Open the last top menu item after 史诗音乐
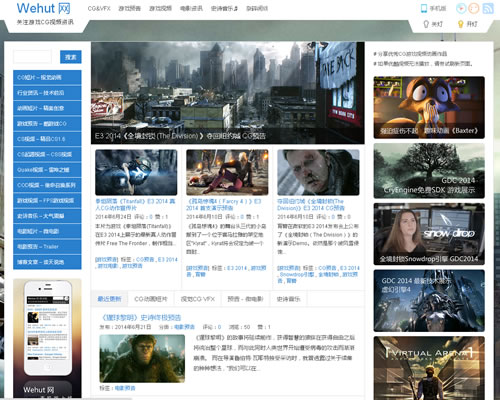The image size is (500, 400). (257, 8)
